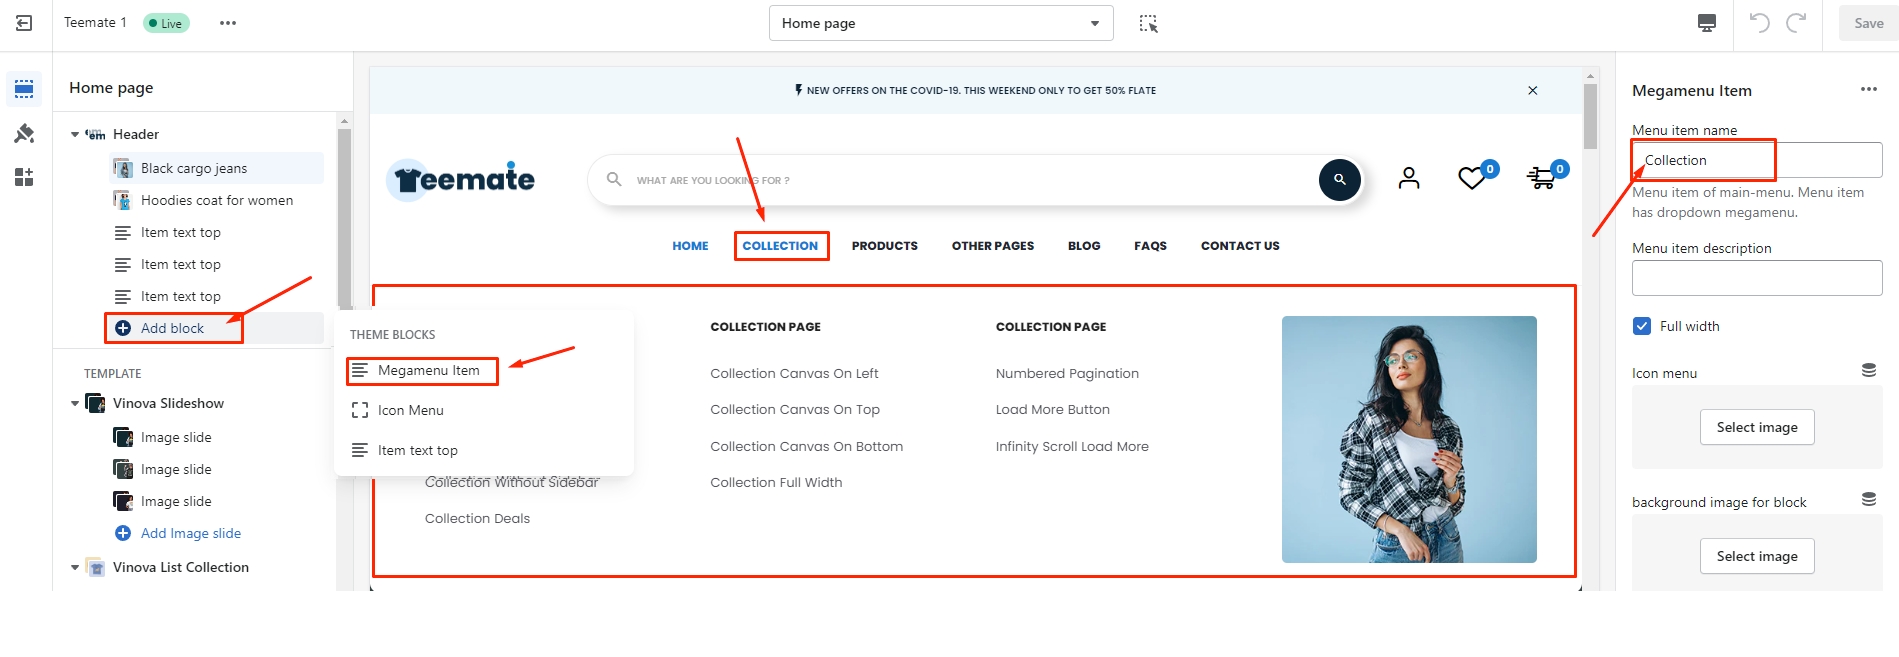Open the Home page template dropdown
This screenshot has height=657, width=1899.
pyautogui.click(x=940, y=23)
